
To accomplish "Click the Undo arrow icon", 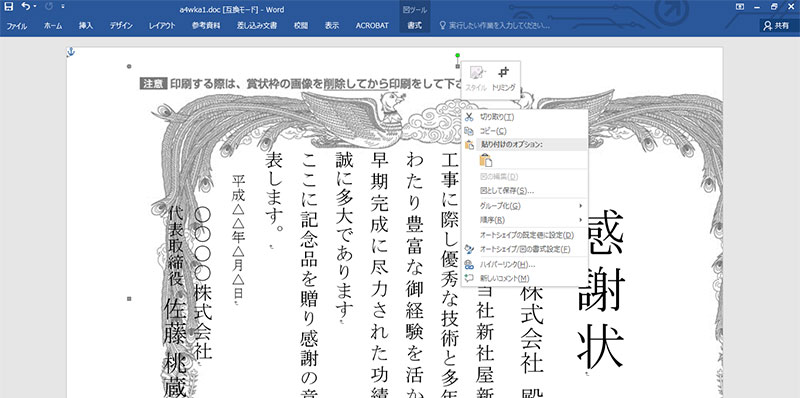I will 26,7.
